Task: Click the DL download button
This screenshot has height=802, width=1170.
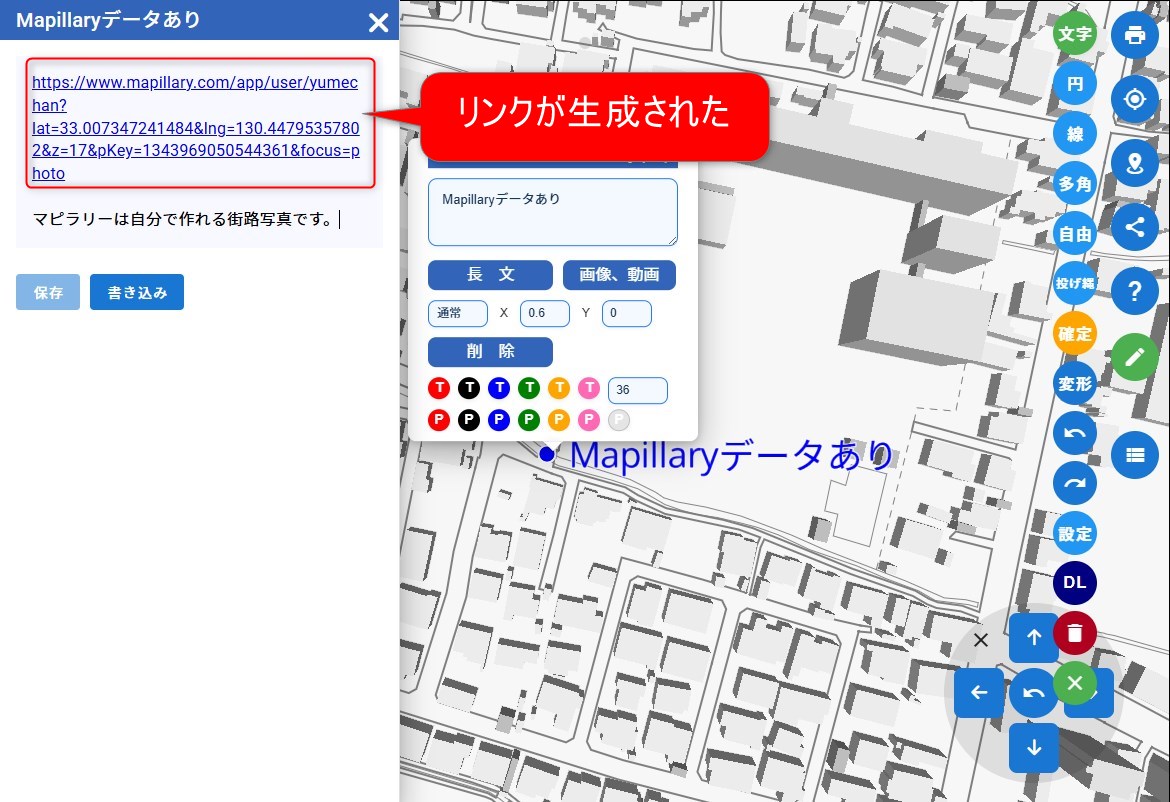Action: [x=1075, y=583]
